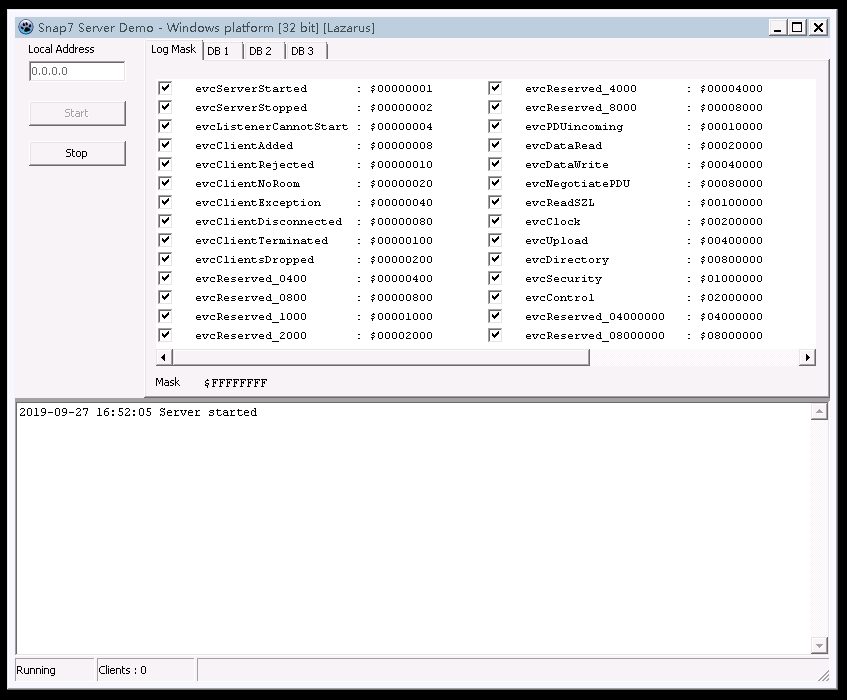847x700 pixels.
Task: Click the $00000001 mask value
Action: pyautogui.click(x=401, y=89)
